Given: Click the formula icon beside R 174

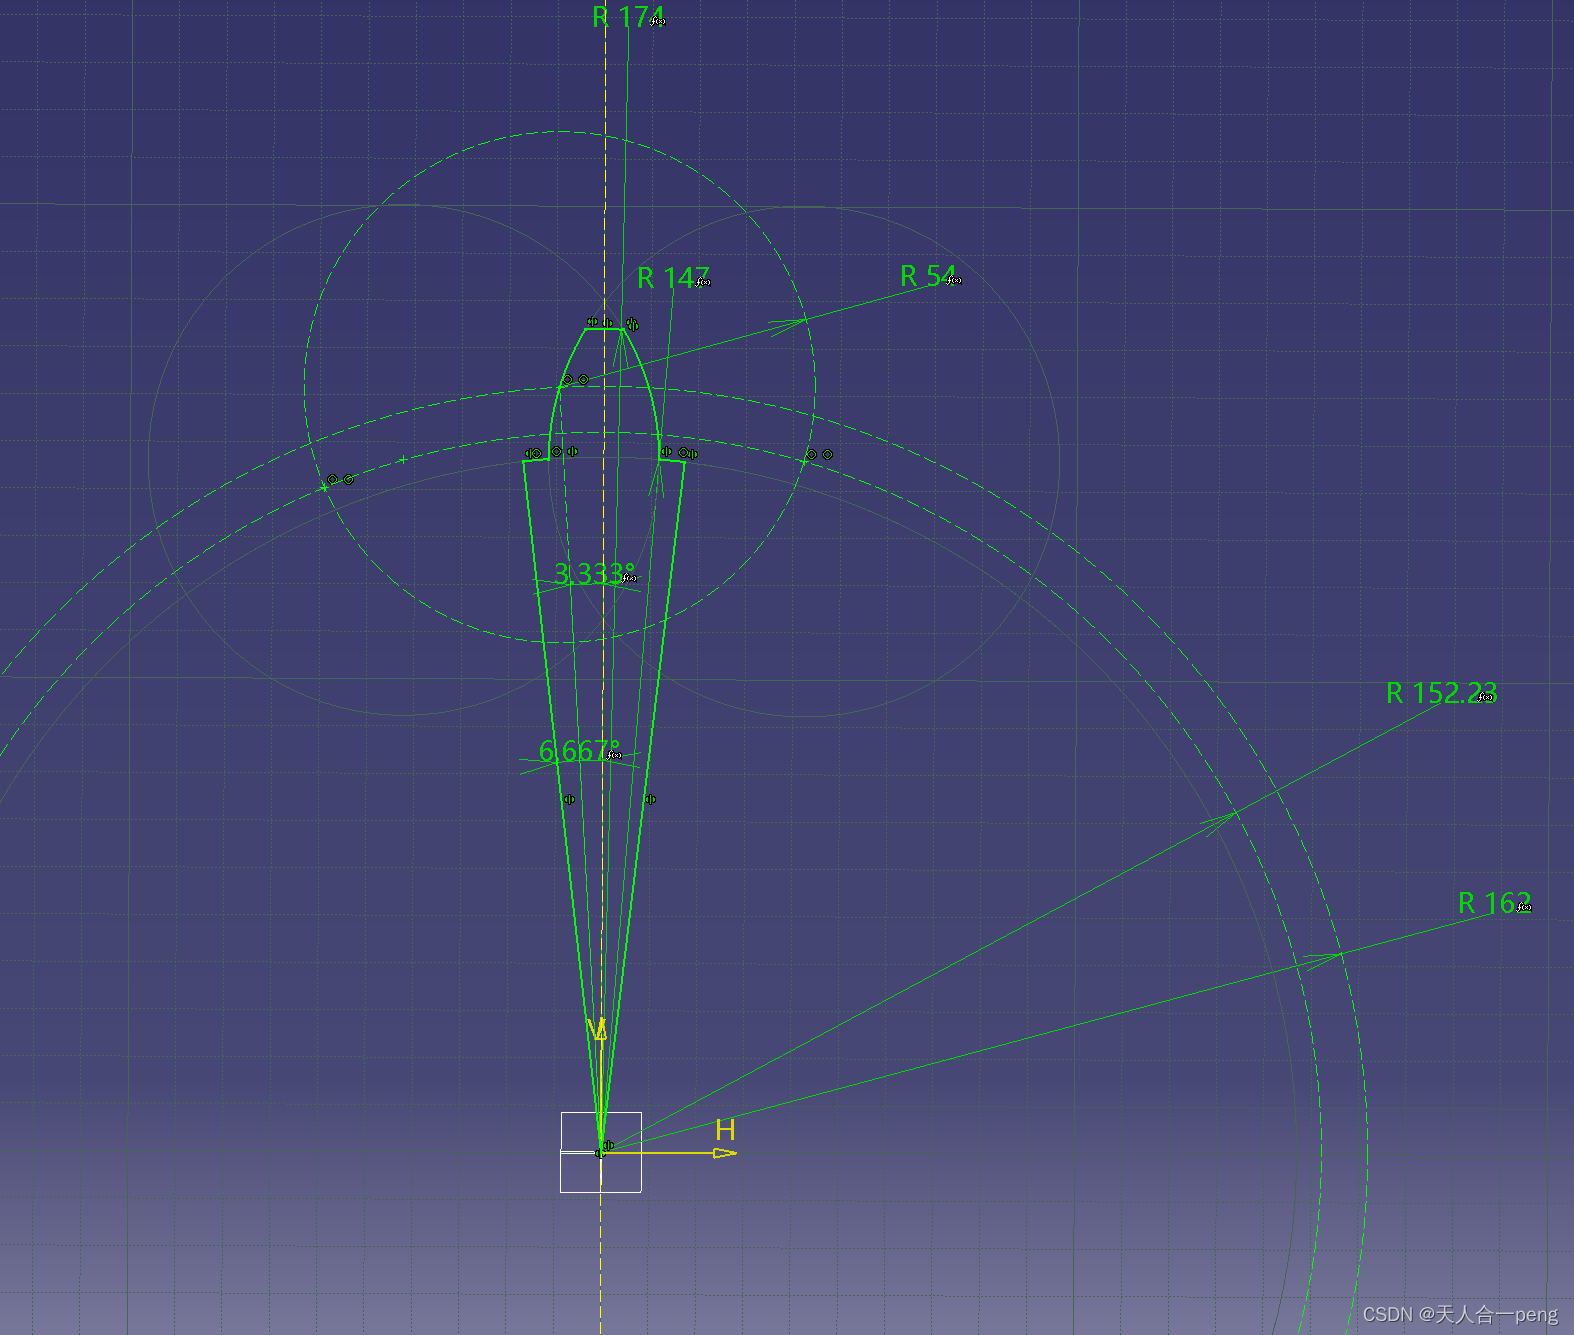Looking at the screenshot, I should (657, 21).
